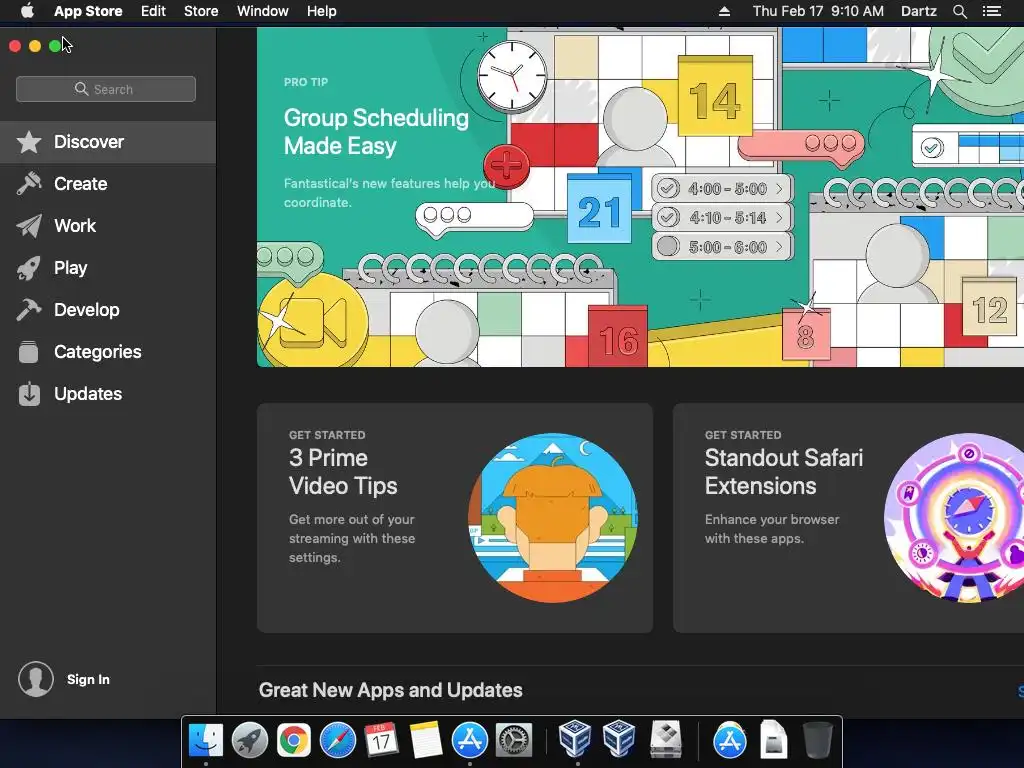Open the disk image file in the Dock

coord(774,740)
